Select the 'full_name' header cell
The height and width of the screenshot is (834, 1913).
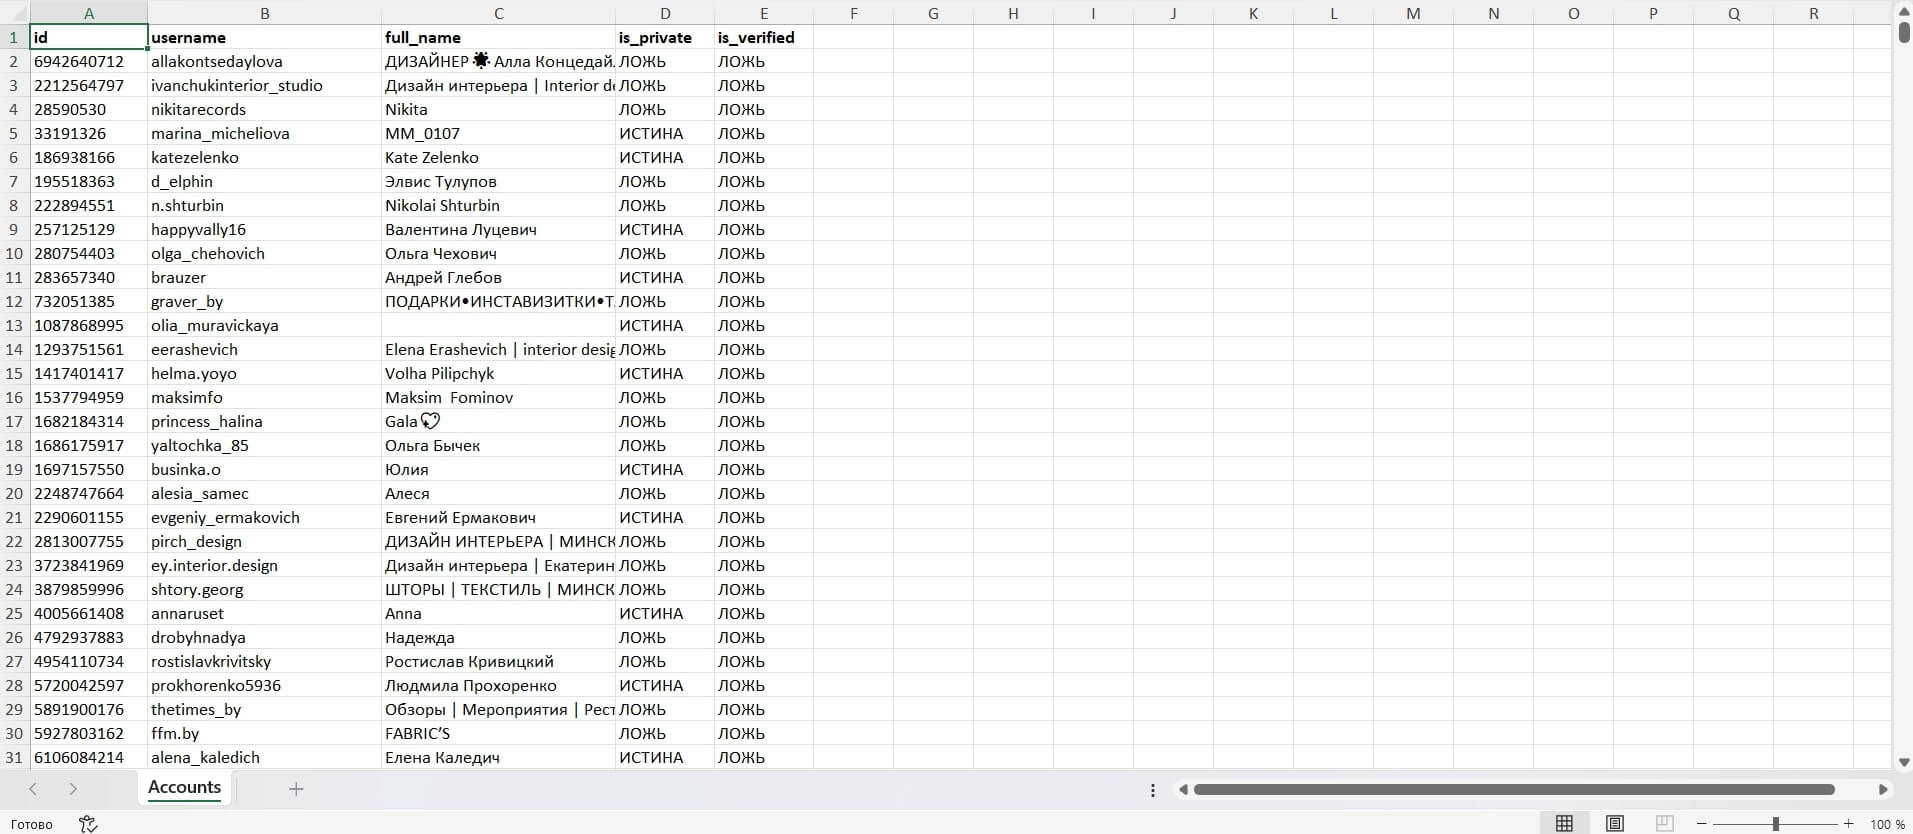[498, 37]
